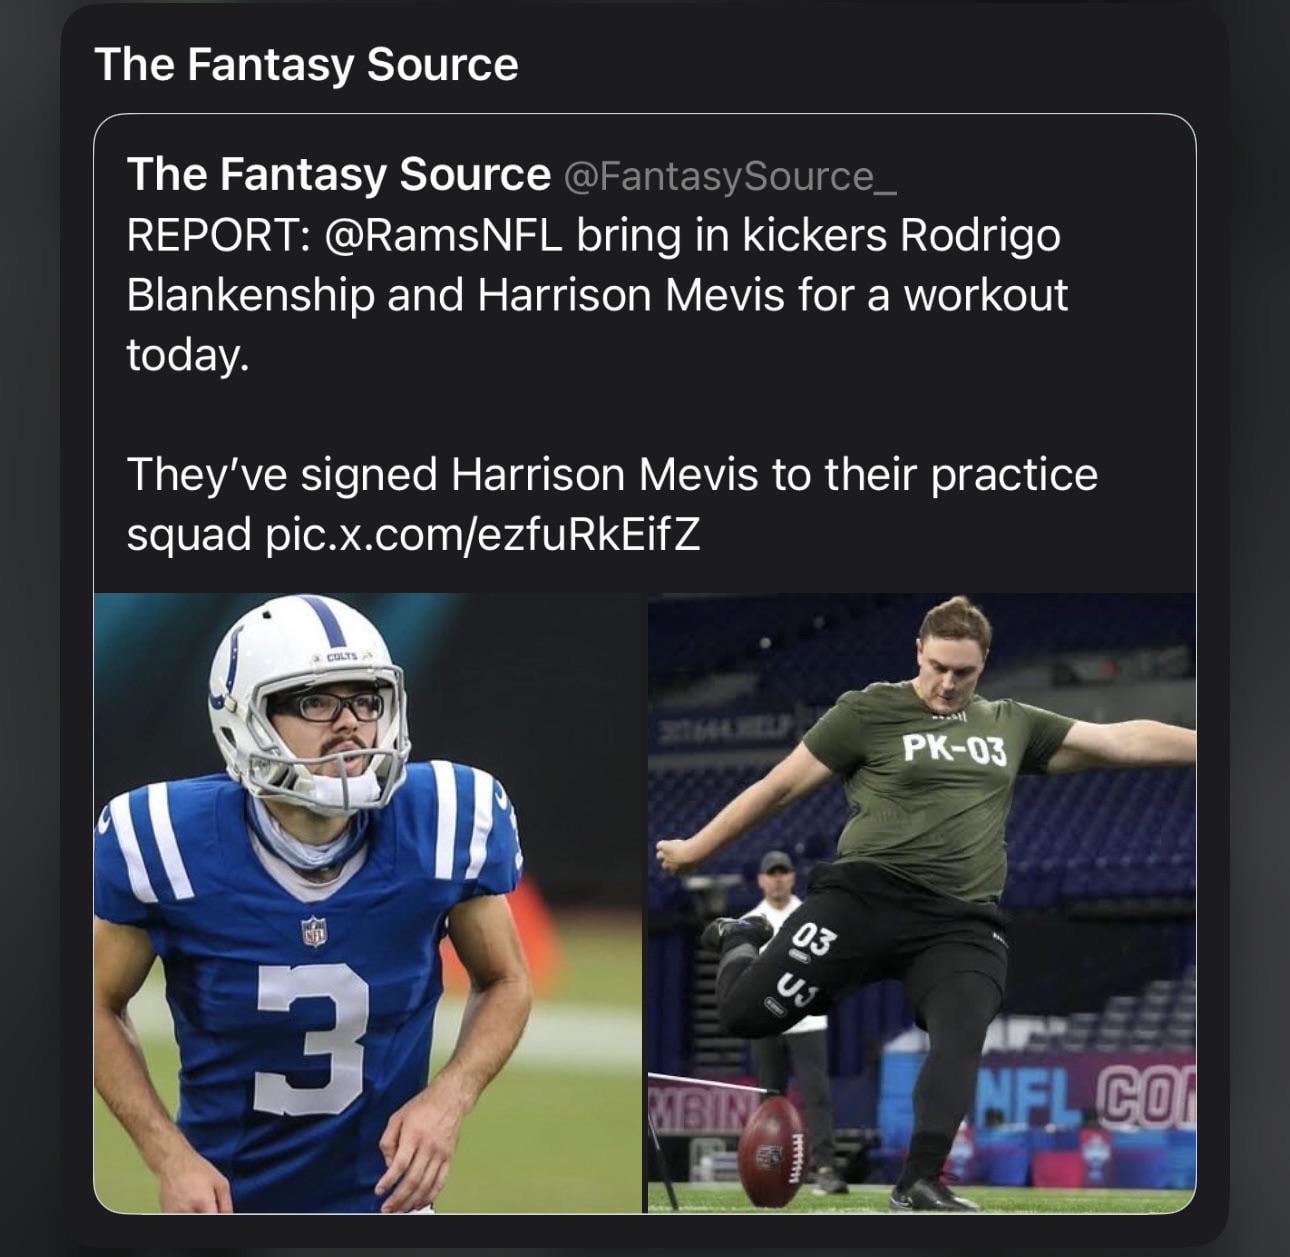The height and width of the screenshot is (1257, 1290).
Task: Click the name "Rodrigo" in the tweet text
Action: pyautogui.click(x=980, y=236)
